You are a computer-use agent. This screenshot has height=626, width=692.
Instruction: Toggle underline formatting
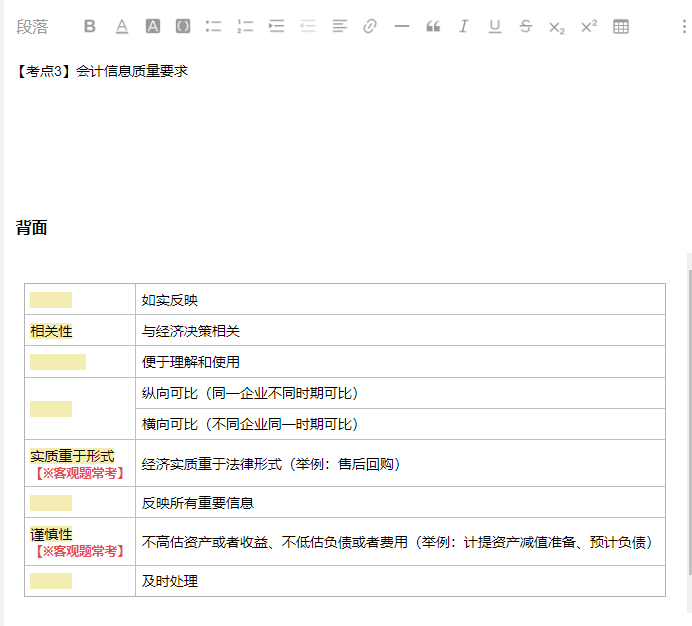coord(495,26)
